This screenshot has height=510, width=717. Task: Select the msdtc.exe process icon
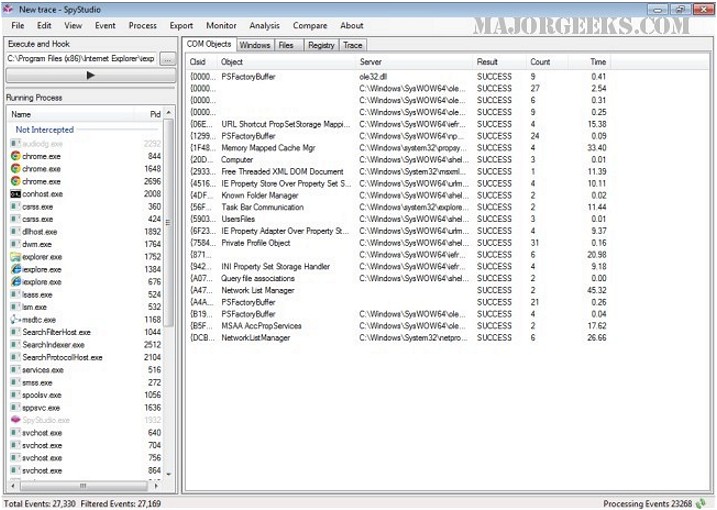[16, 319]
